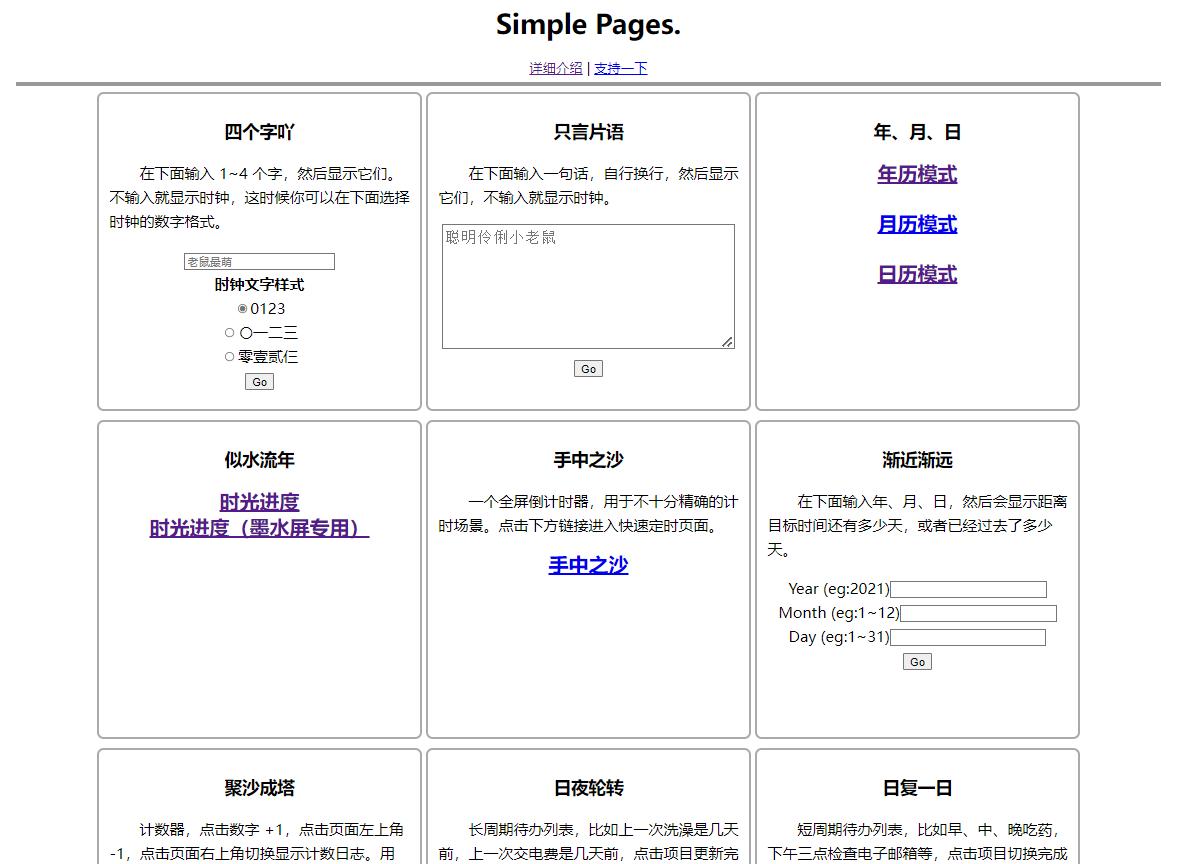1193x864 pixels.
Task: Click the Year (eg:2021) input field
Action: pyautogui.click(x=967, y=589)
